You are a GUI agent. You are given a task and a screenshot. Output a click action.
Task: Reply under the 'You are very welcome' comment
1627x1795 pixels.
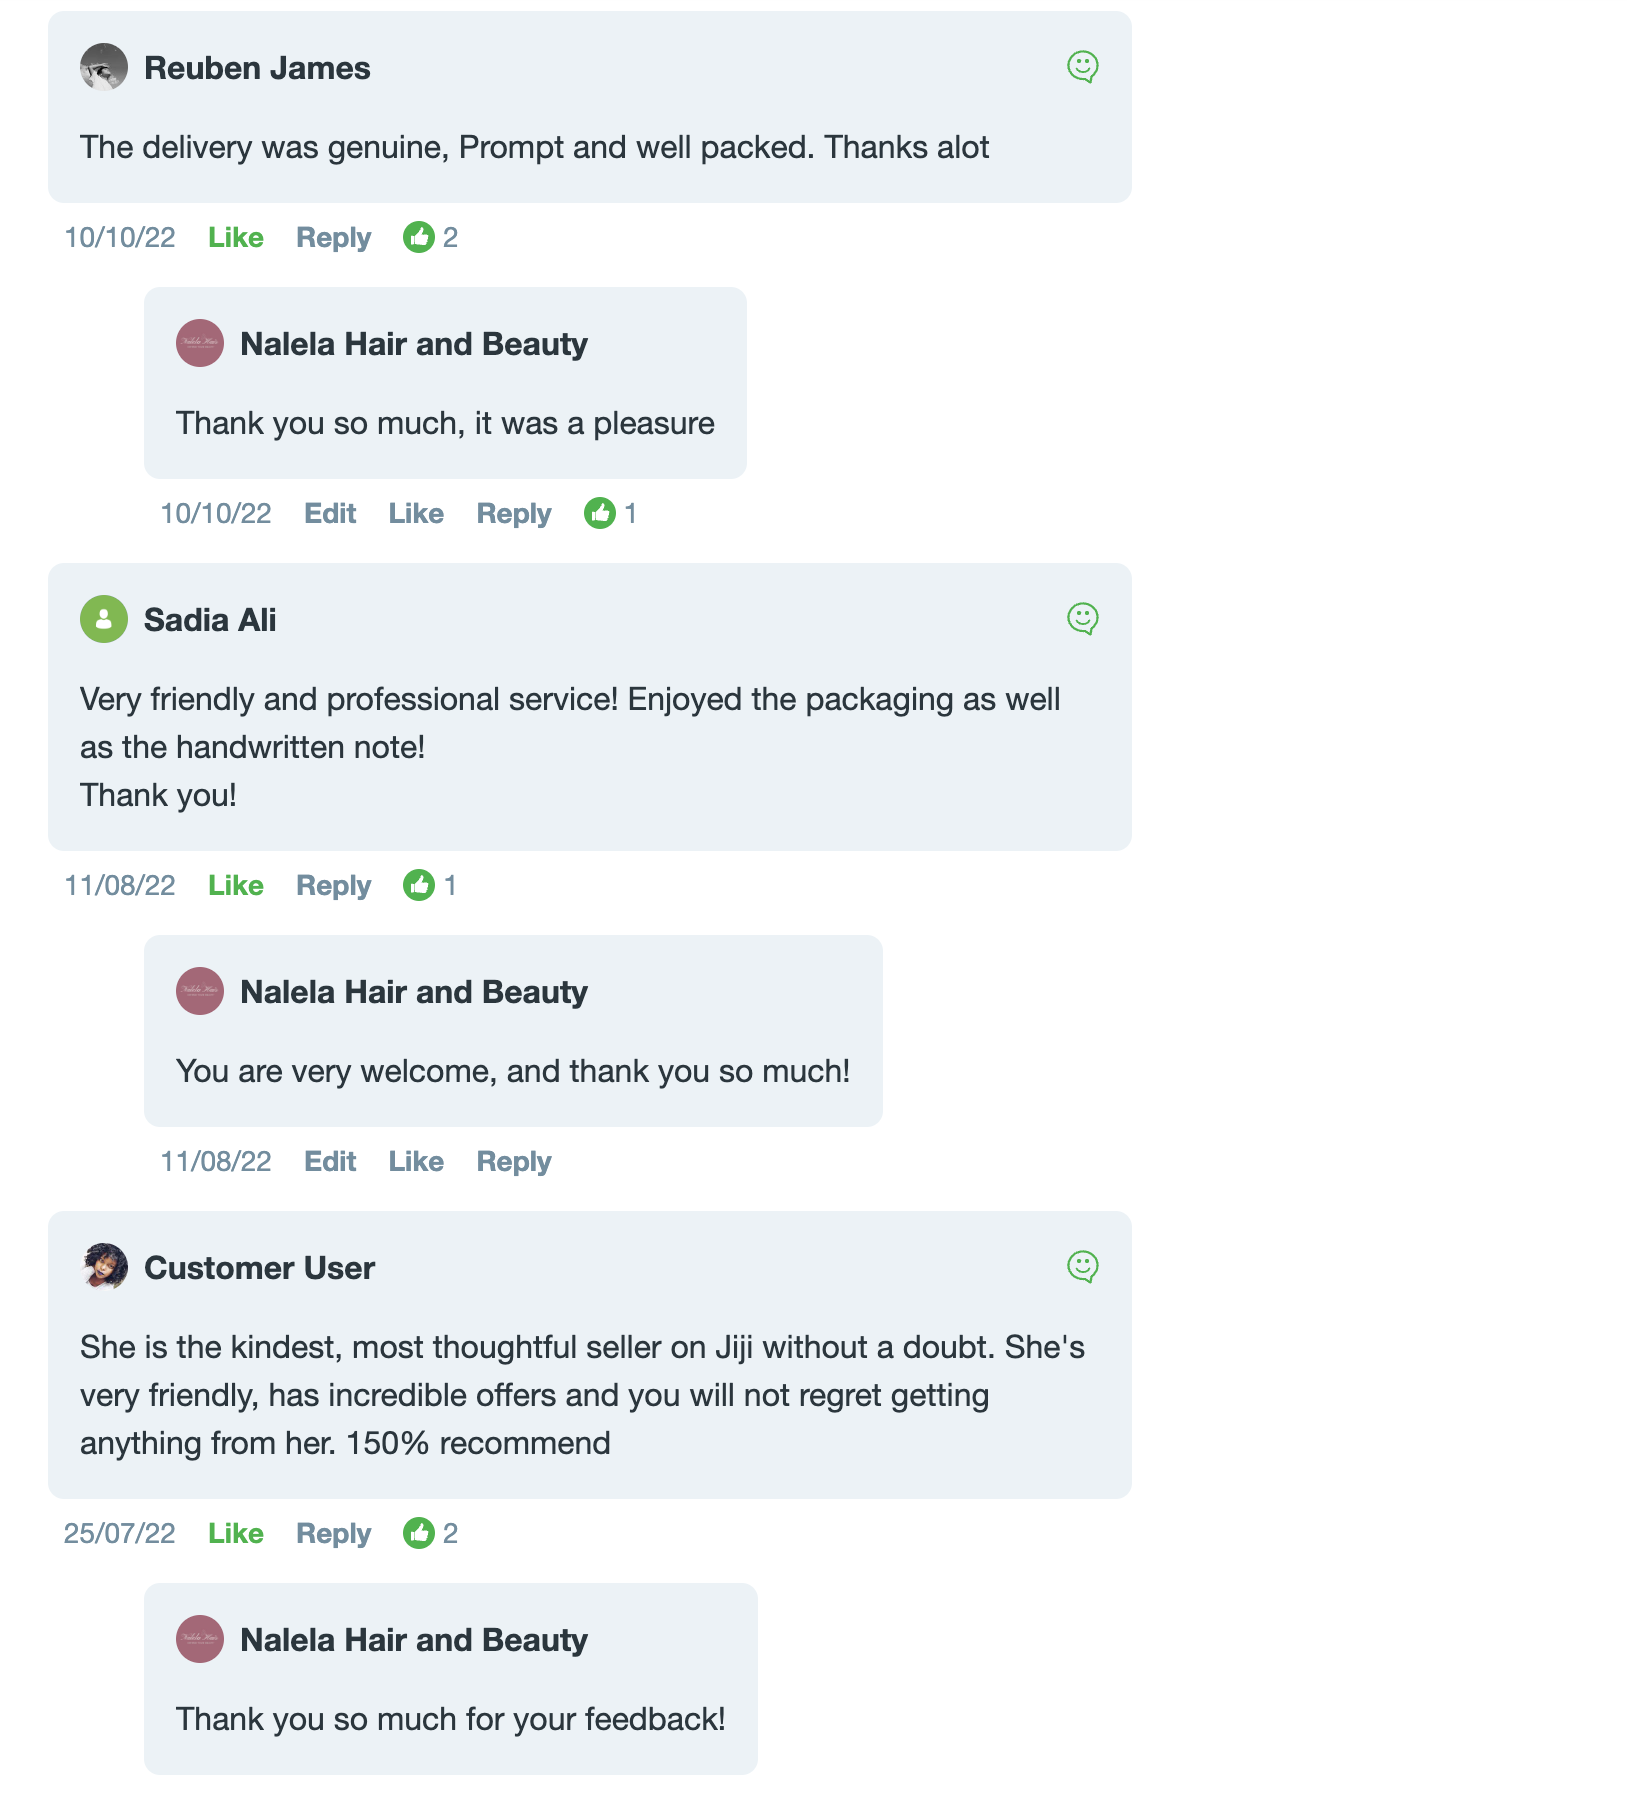tap(514, 1162)
